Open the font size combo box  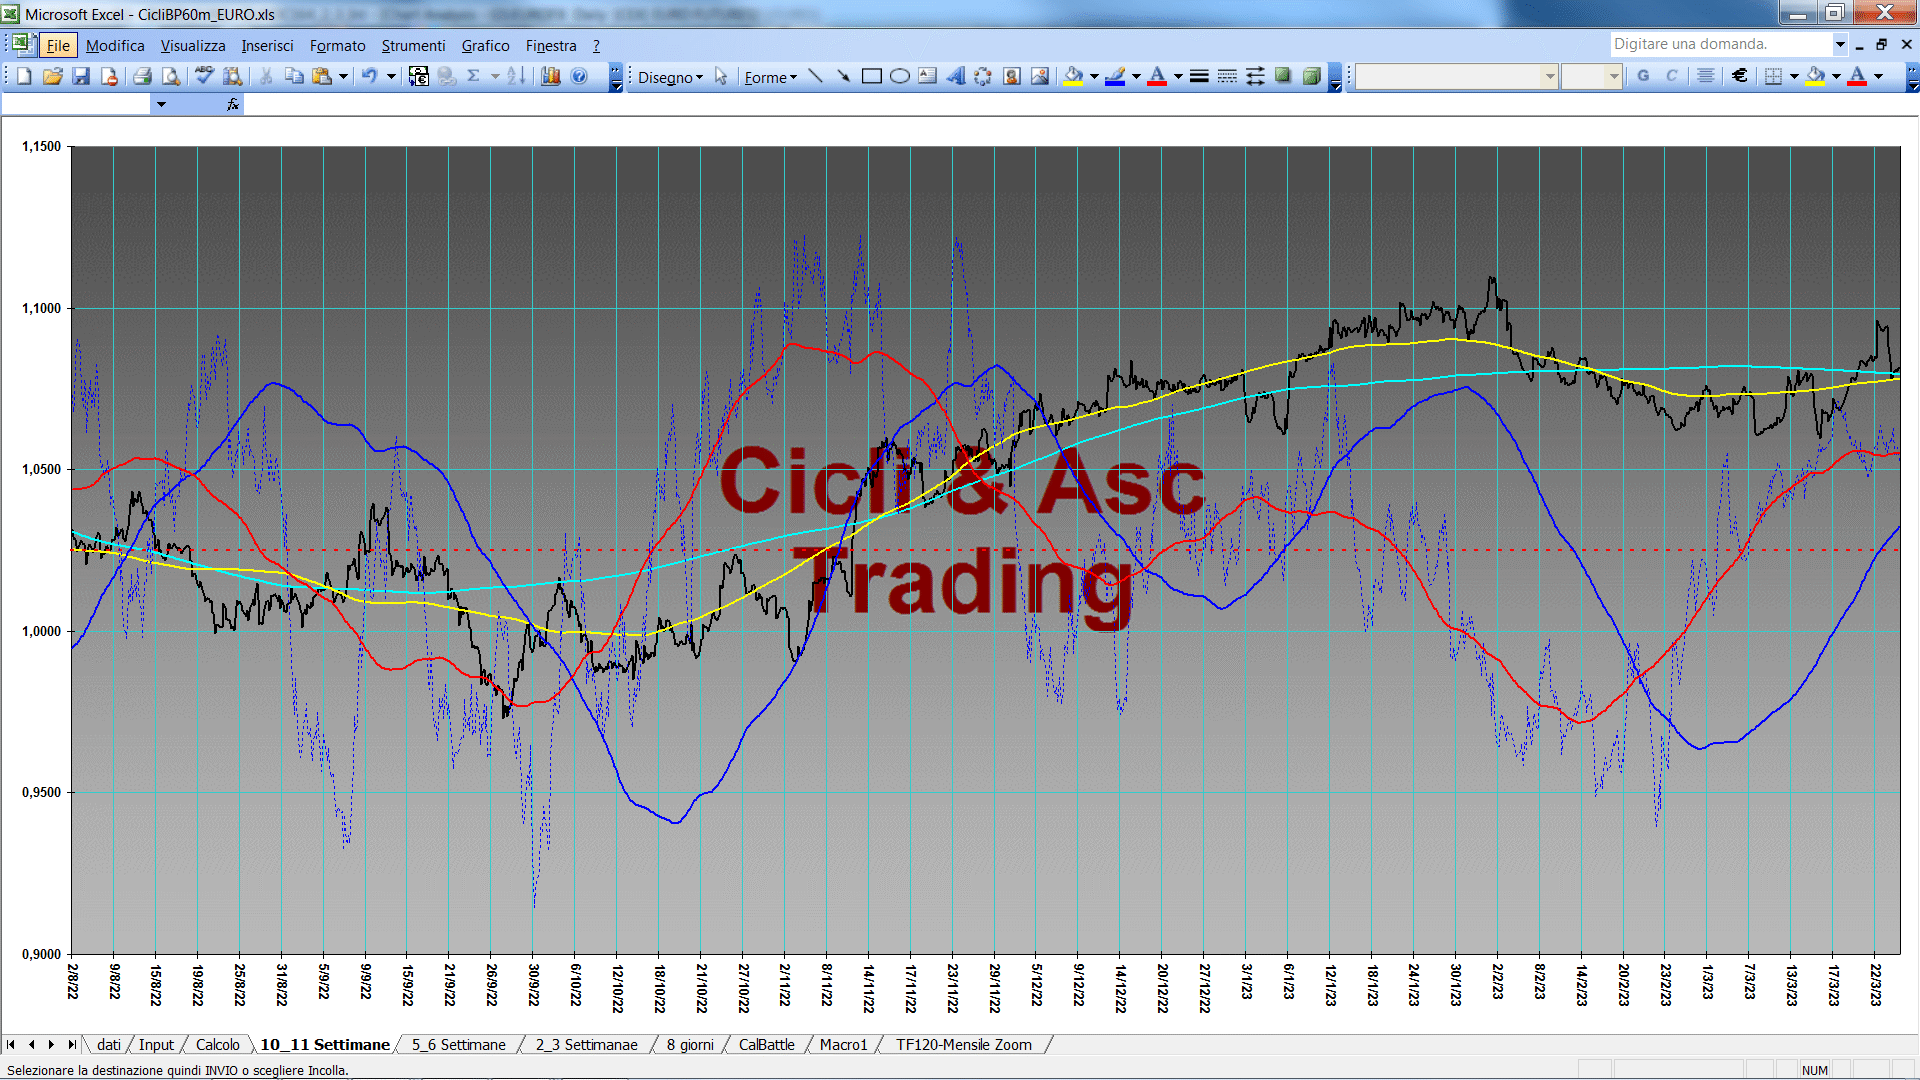(x=1591, y=77)
